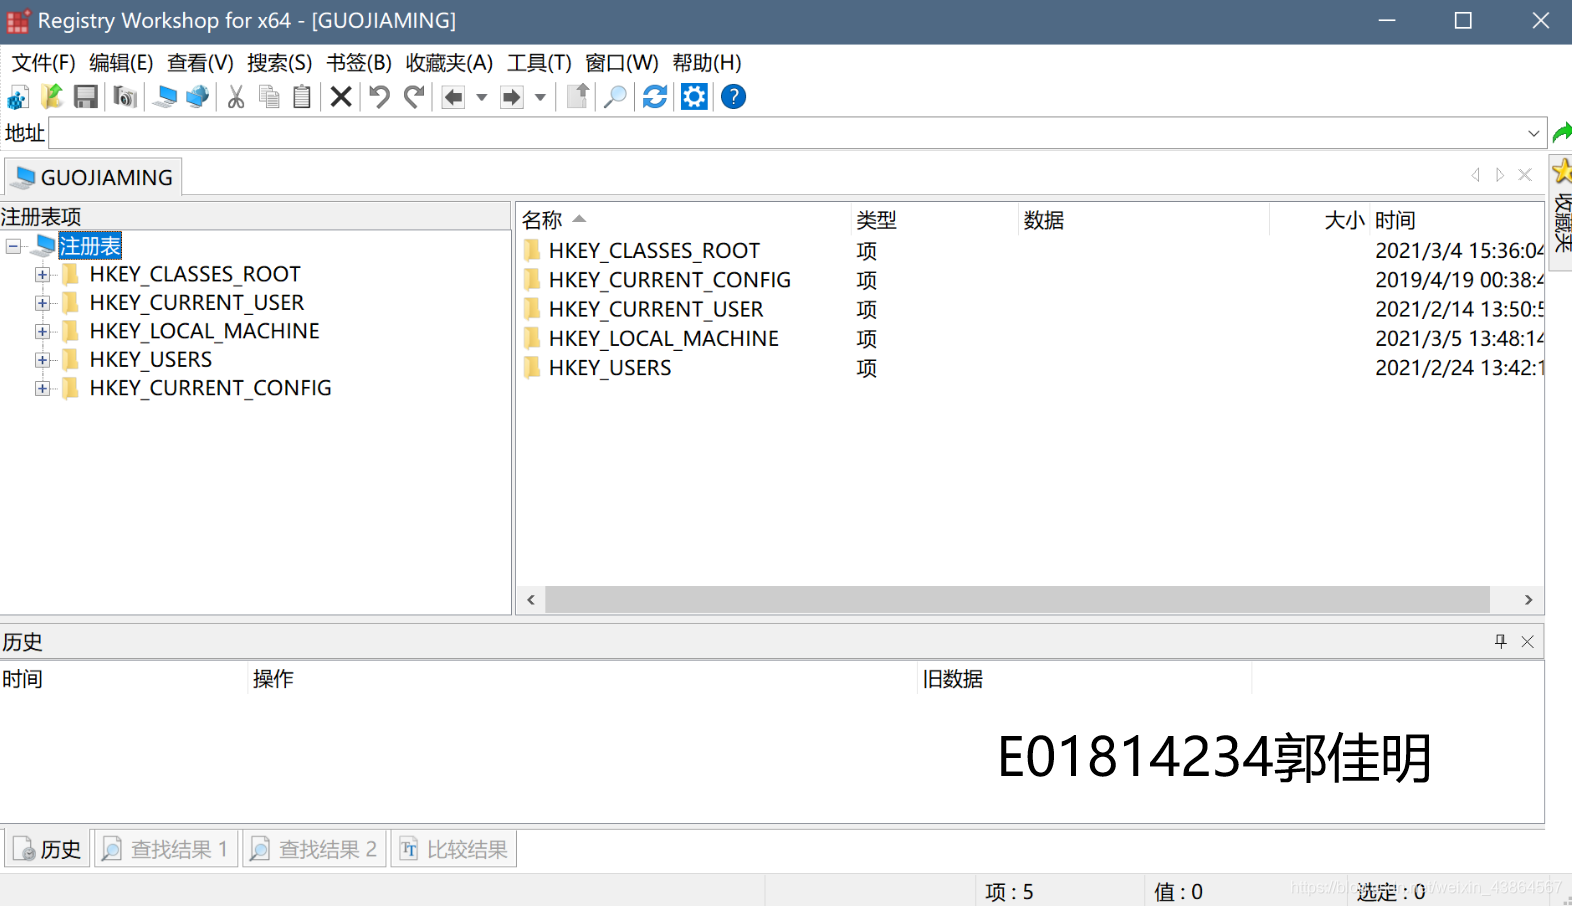Click the refresh icon in toolbar
Image resolution: width=1572 pixels, height=906 pixels.
(655, 97)
